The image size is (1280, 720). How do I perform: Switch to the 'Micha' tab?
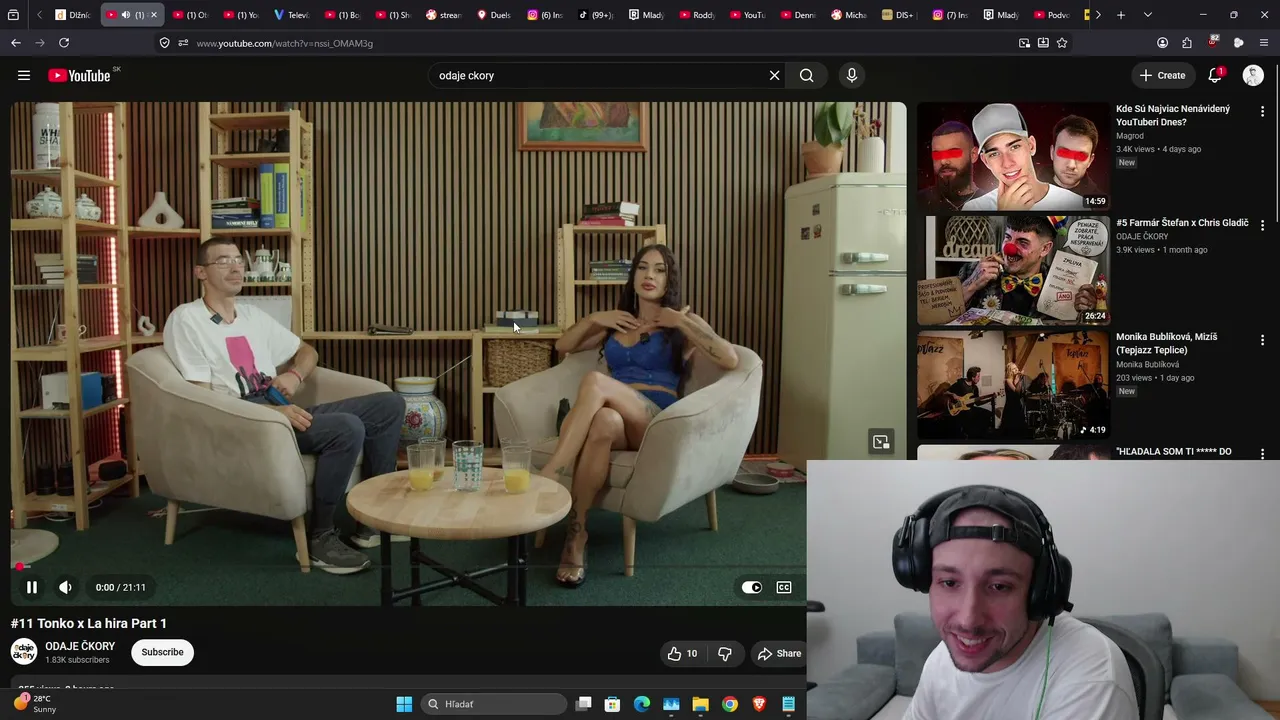[850, 15]
